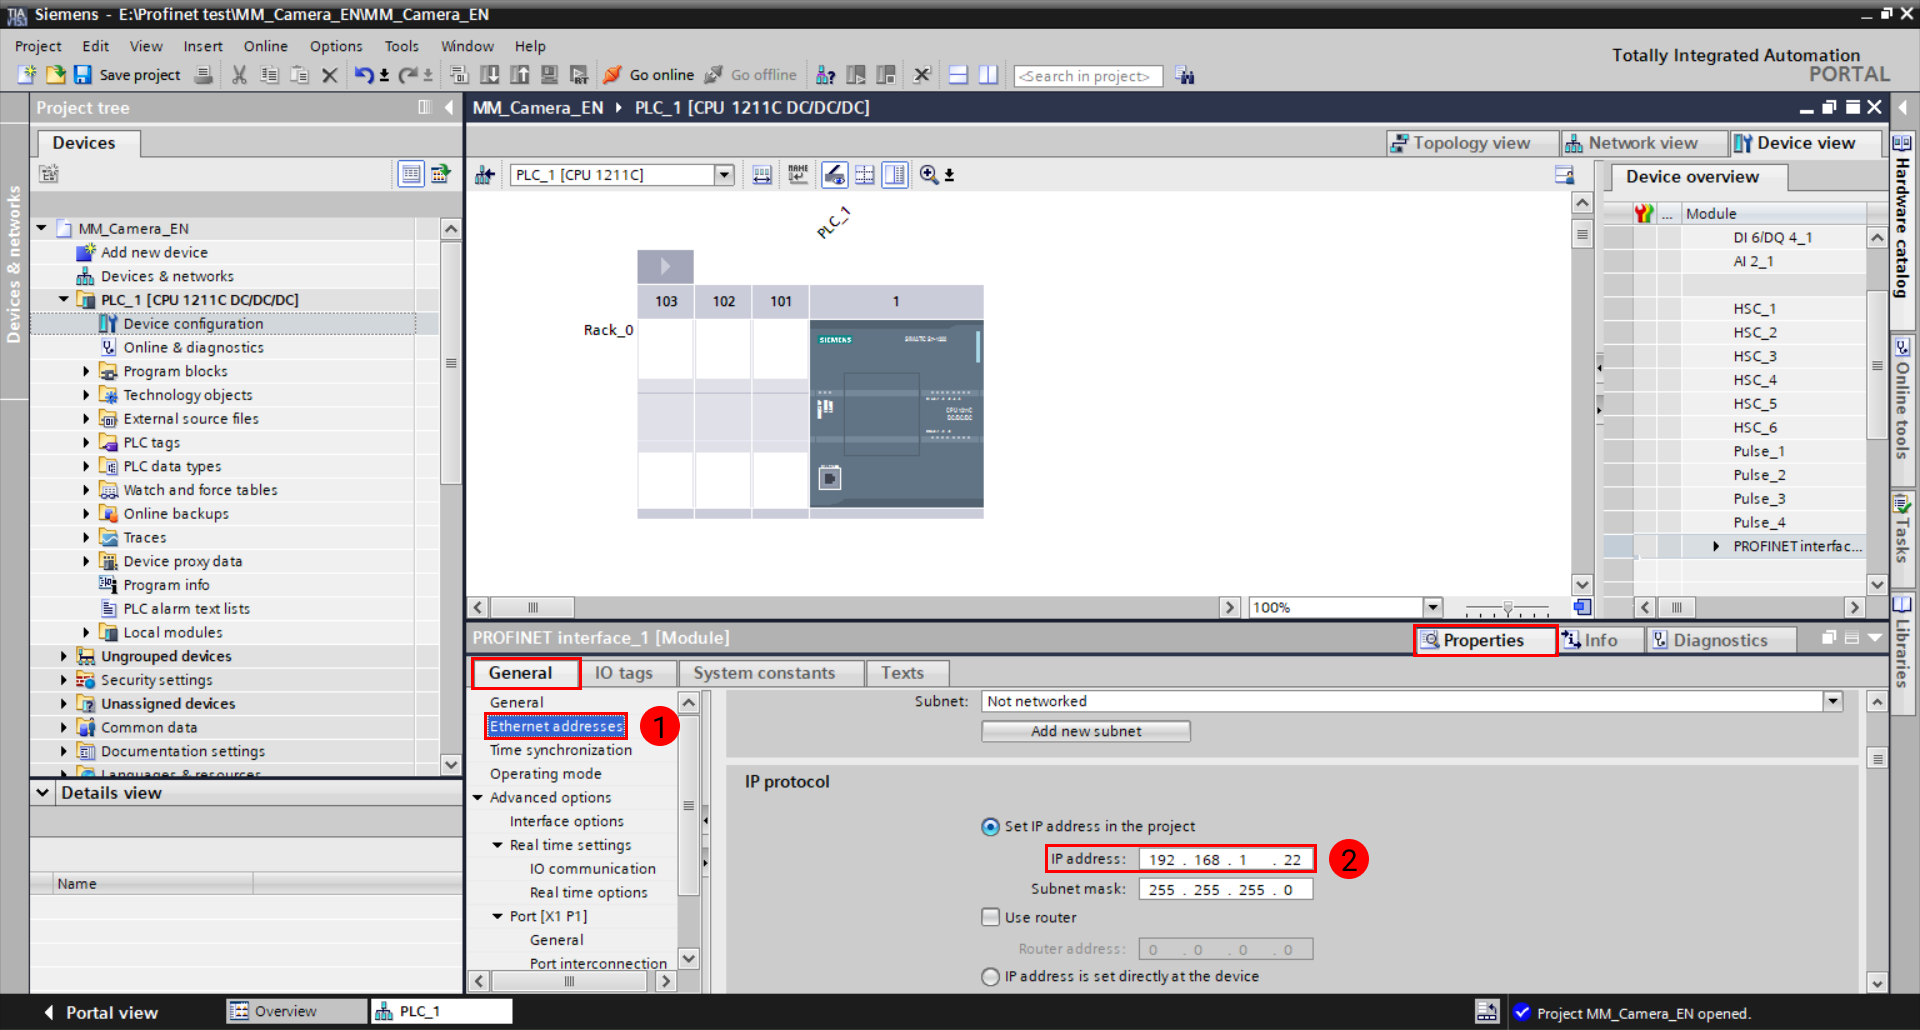Delete selection with the X icon
Screen dimensions: 1920x1030
(329, 75)
